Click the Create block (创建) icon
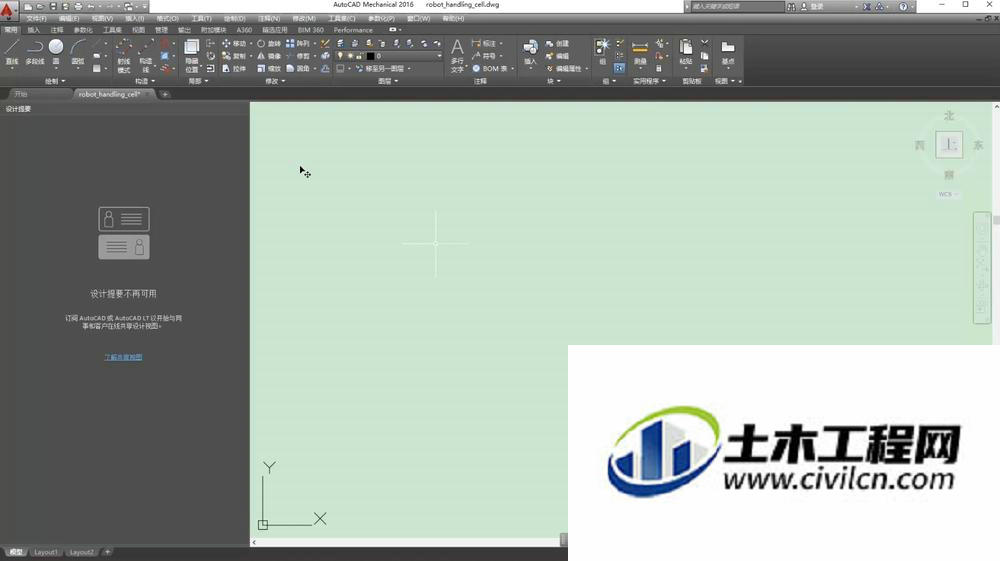Viewport: 1000px width, 561px height. [557, 43]
